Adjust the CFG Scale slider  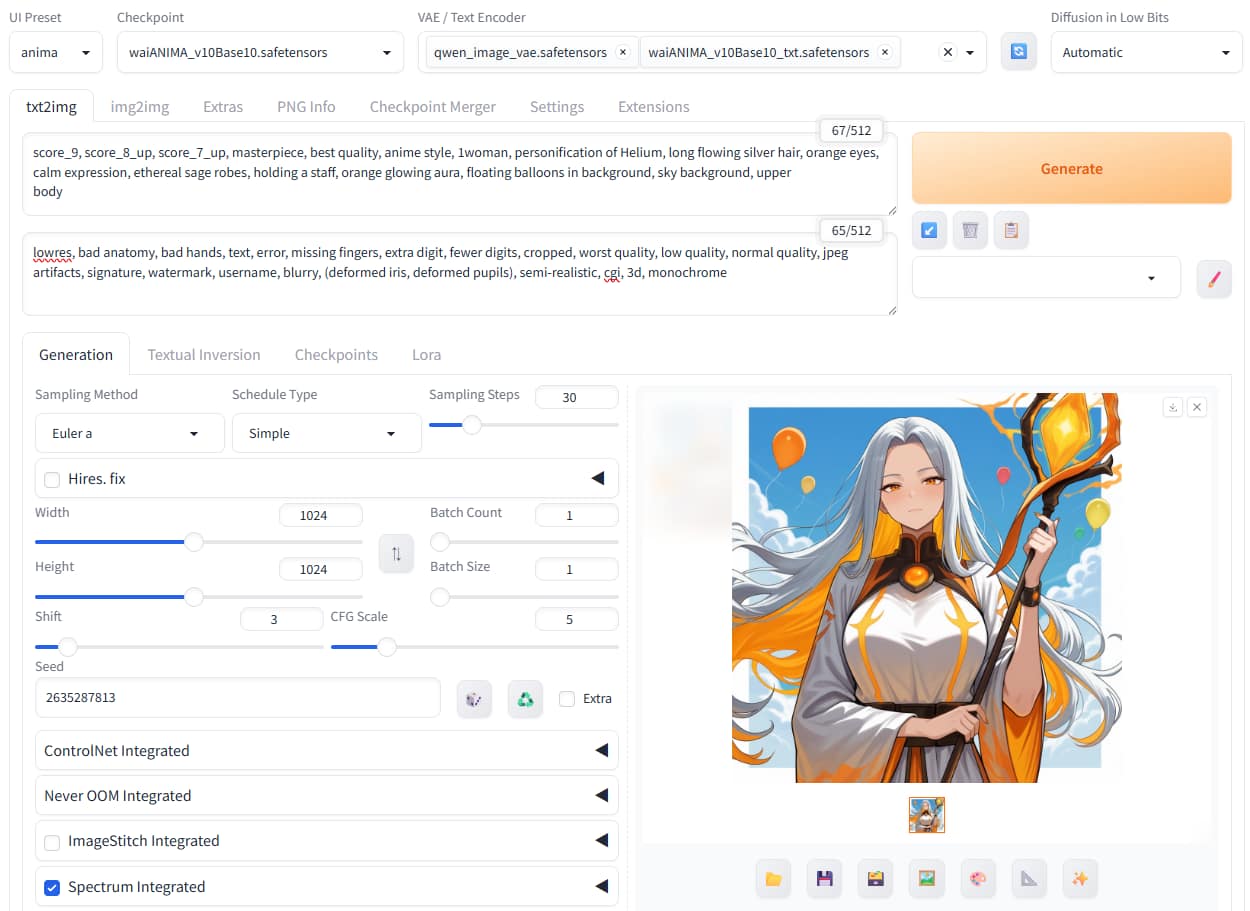(475, 647)
